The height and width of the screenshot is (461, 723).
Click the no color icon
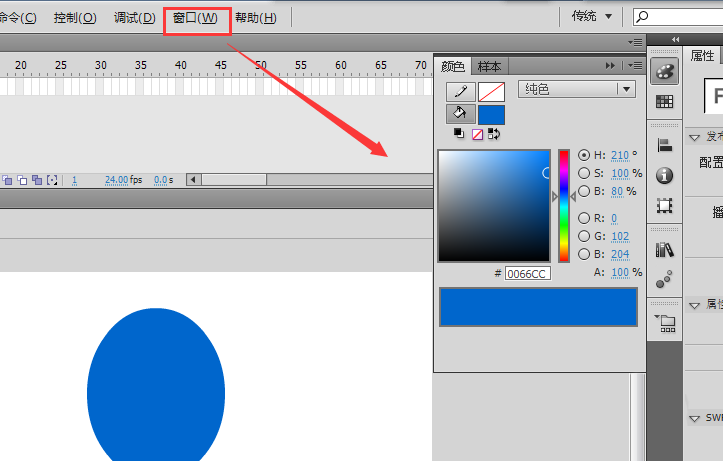(x=477, y=134)
